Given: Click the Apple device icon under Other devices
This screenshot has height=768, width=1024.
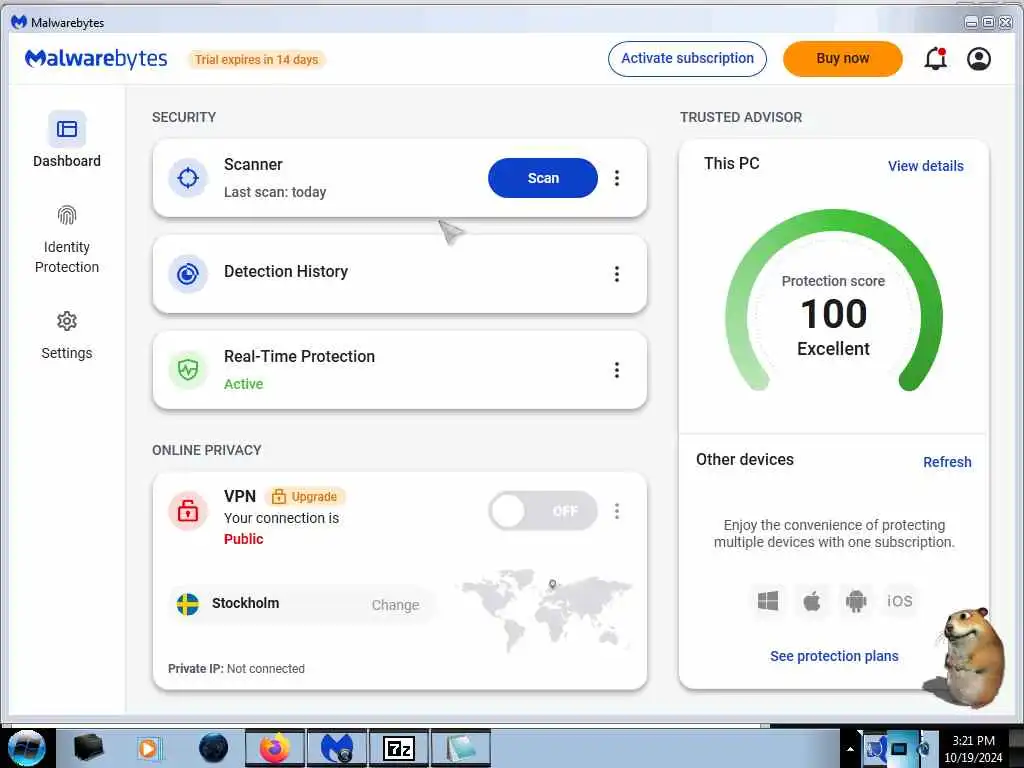Looking at the screenshot, I should (811, 601).
